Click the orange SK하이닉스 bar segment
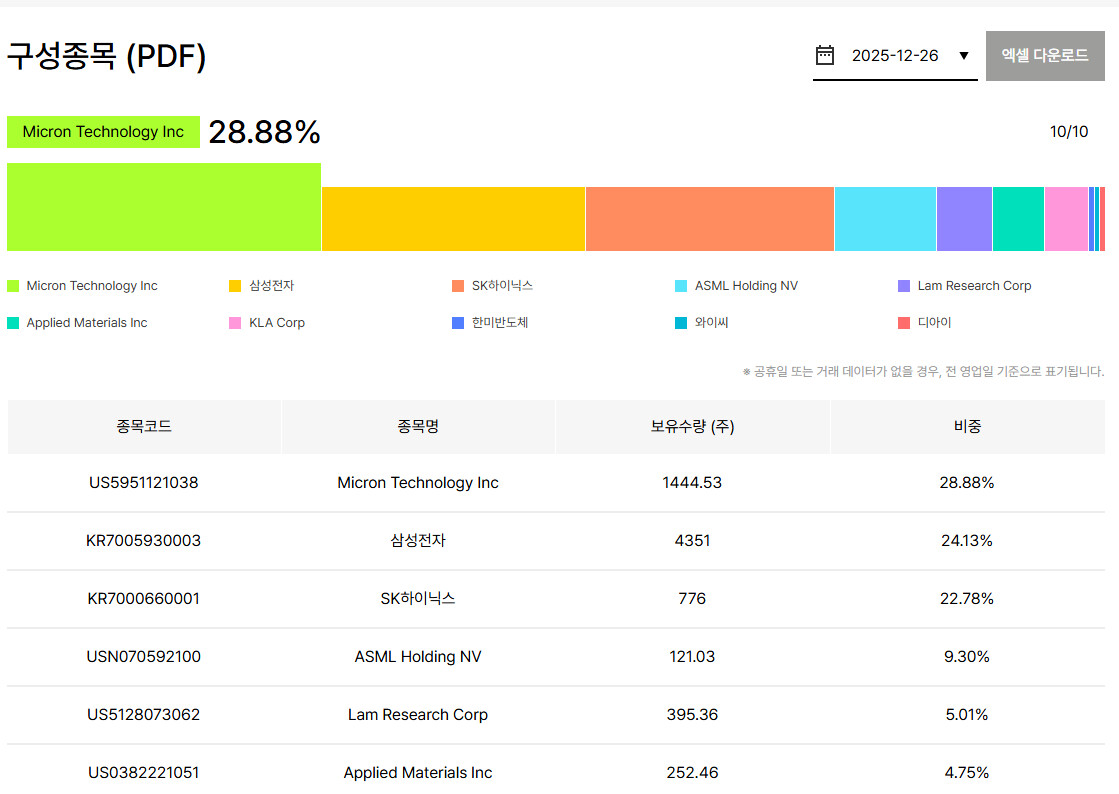 coord(709,219)
